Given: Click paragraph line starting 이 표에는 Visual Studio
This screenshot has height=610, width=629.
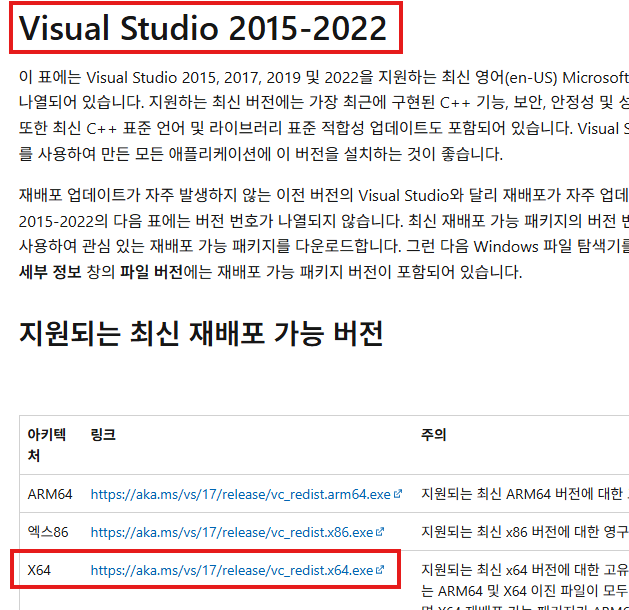Looking at the screenshot, I should tap(324, 77).
